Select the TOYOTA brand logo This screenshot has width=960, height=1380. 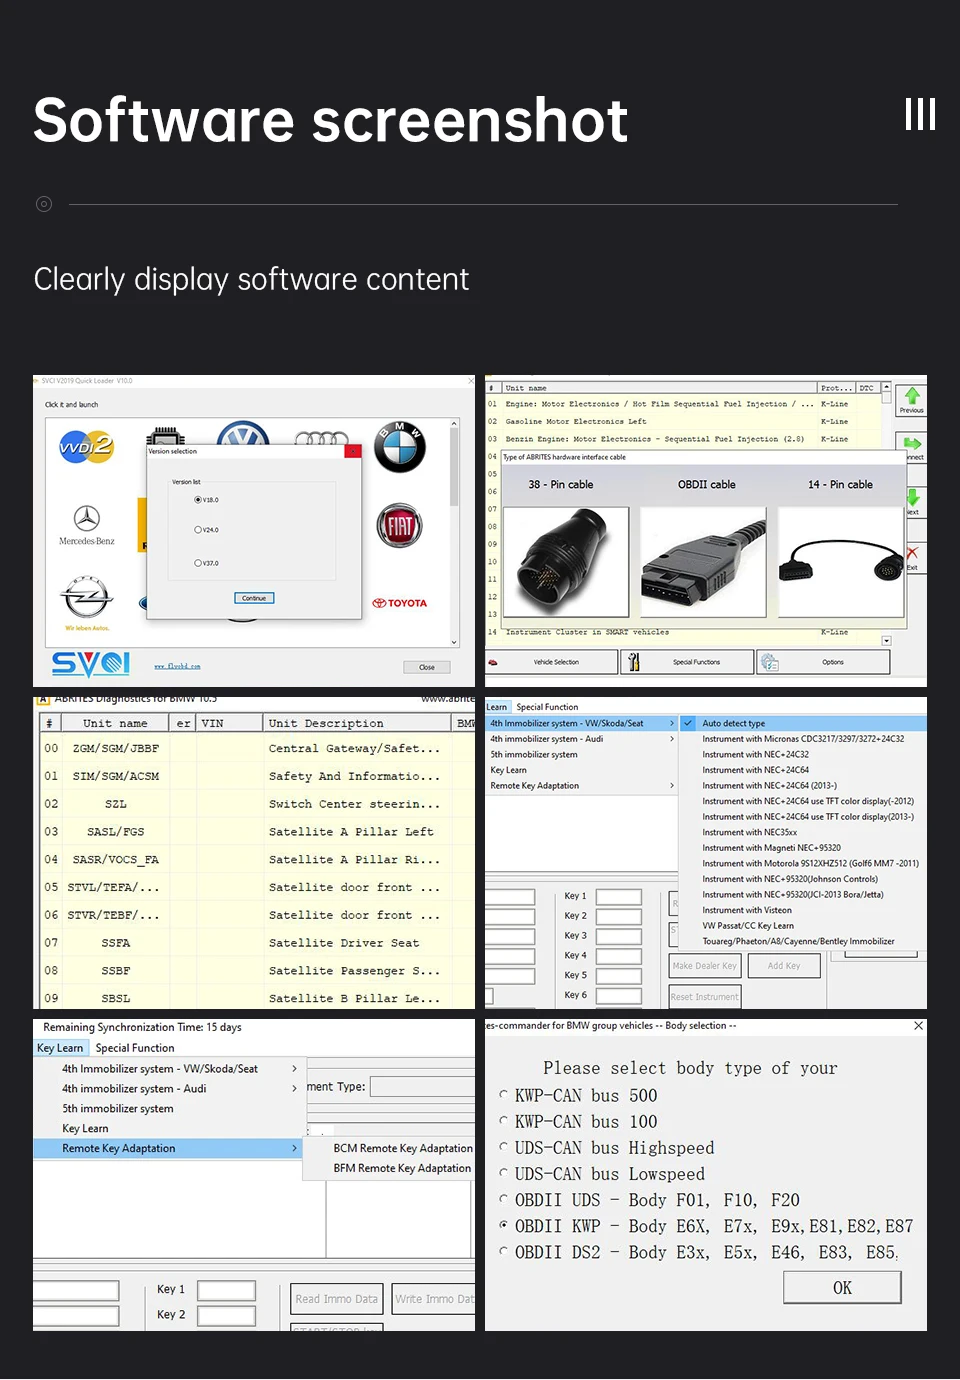(400, 603)
